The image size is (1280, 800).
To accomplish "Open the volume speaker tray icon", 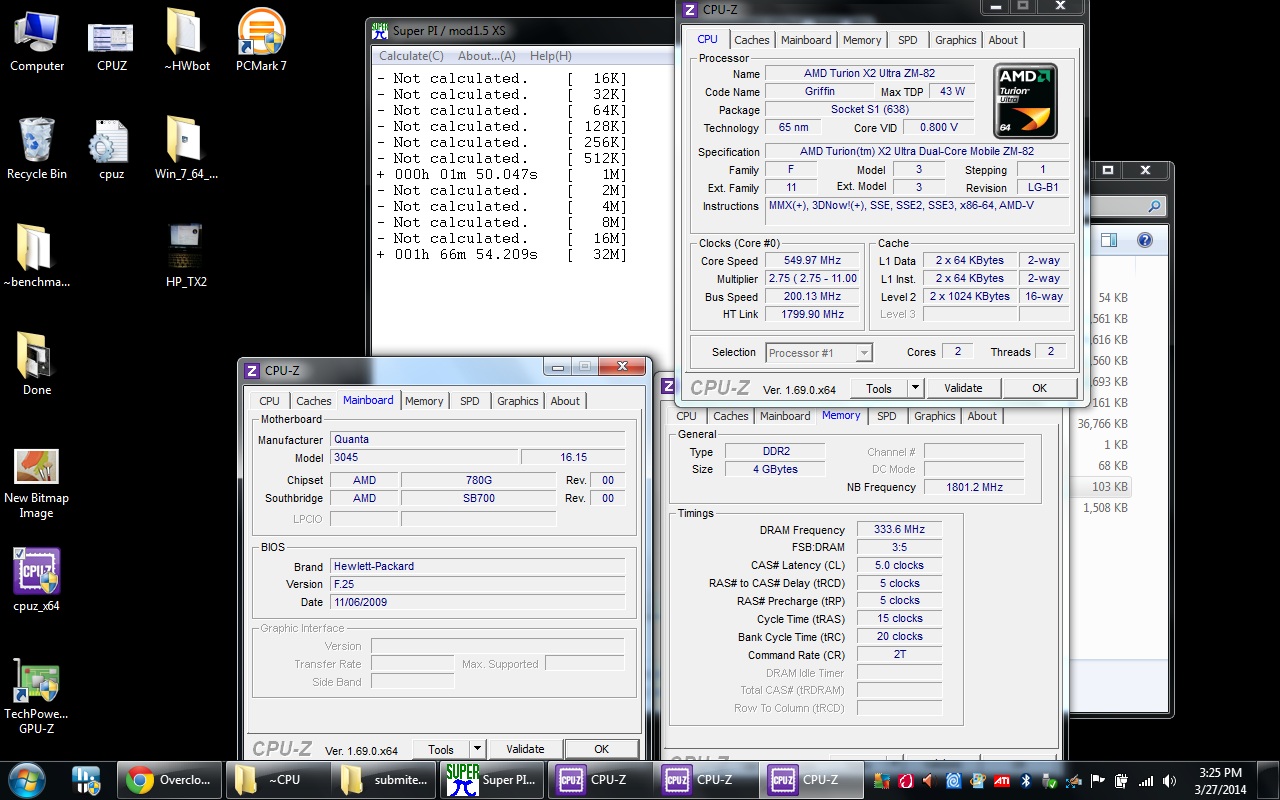I will 1169,780.
